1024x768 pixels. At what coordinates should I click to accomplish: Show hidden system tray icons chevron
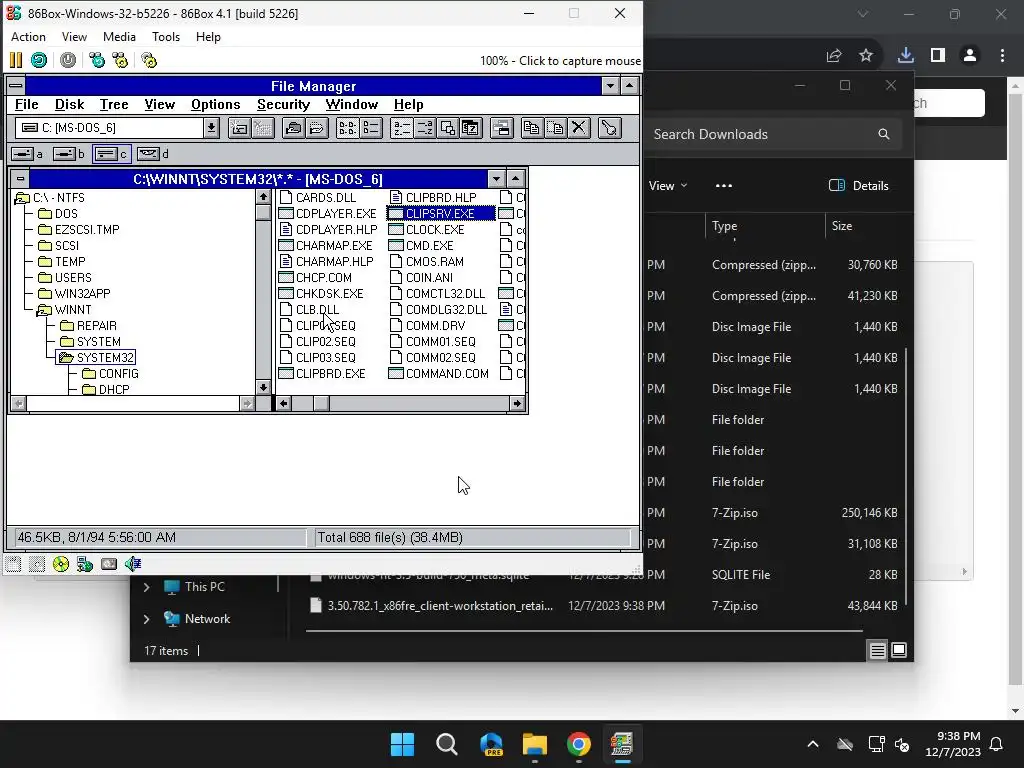pyautogui.click(x=813, y=744)
